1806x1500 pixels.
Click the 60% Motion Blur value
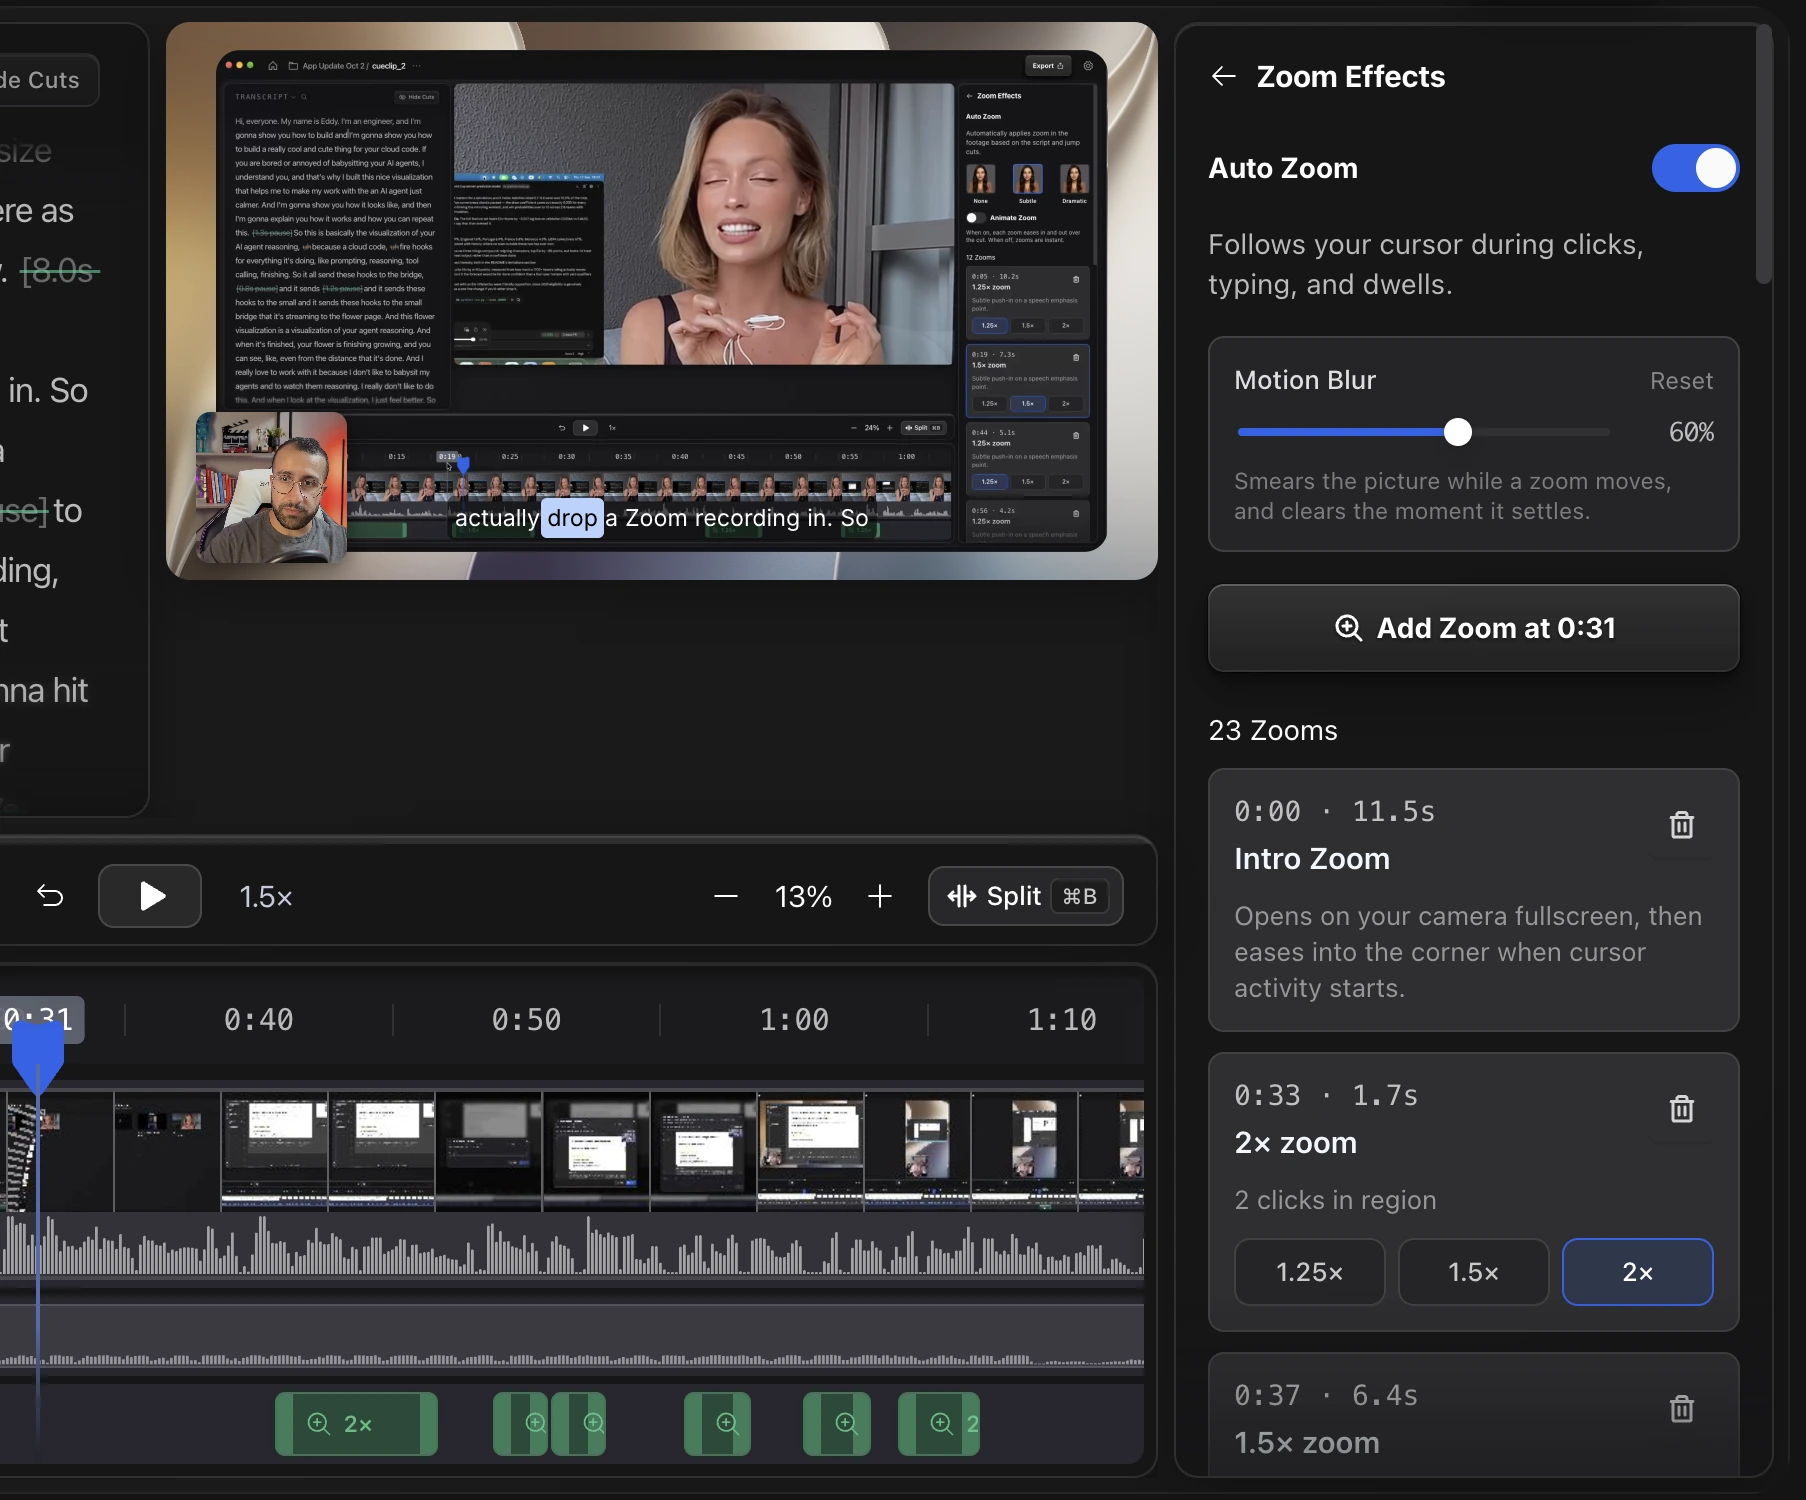1691,432
